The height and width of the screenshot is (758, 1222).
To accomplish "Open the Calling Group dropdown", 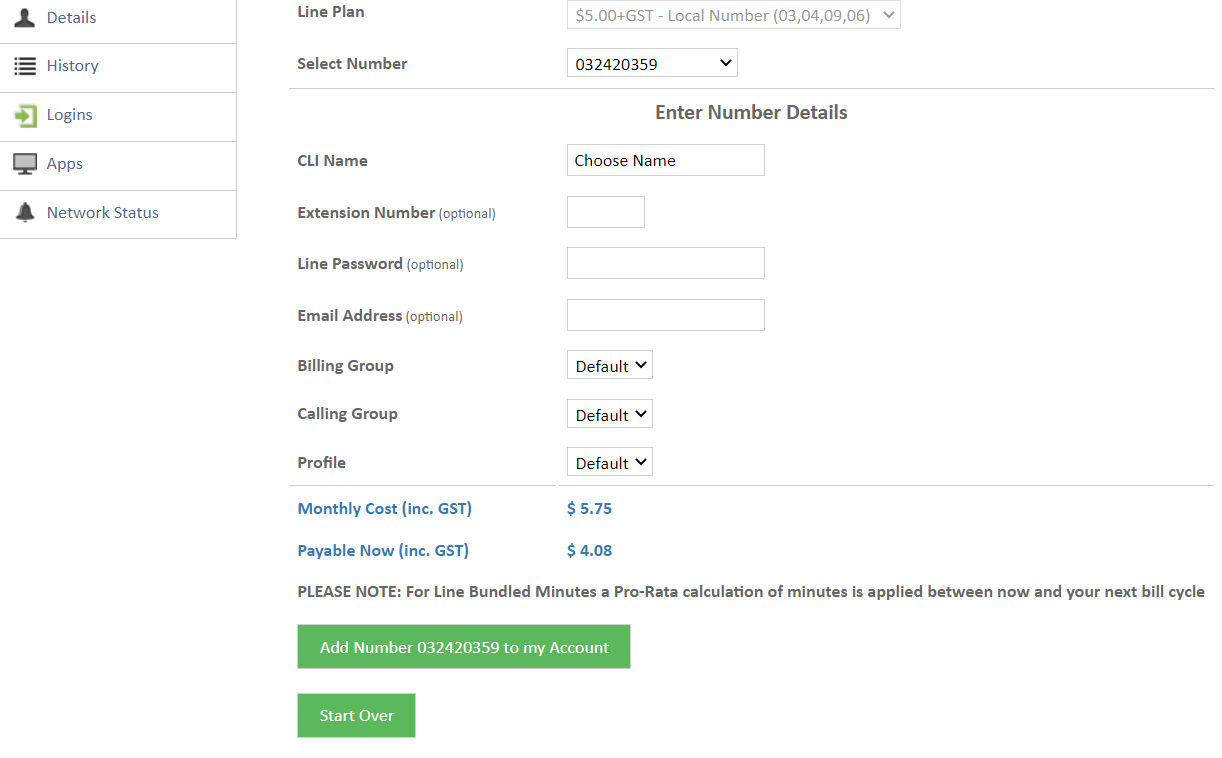I will 610,414.
